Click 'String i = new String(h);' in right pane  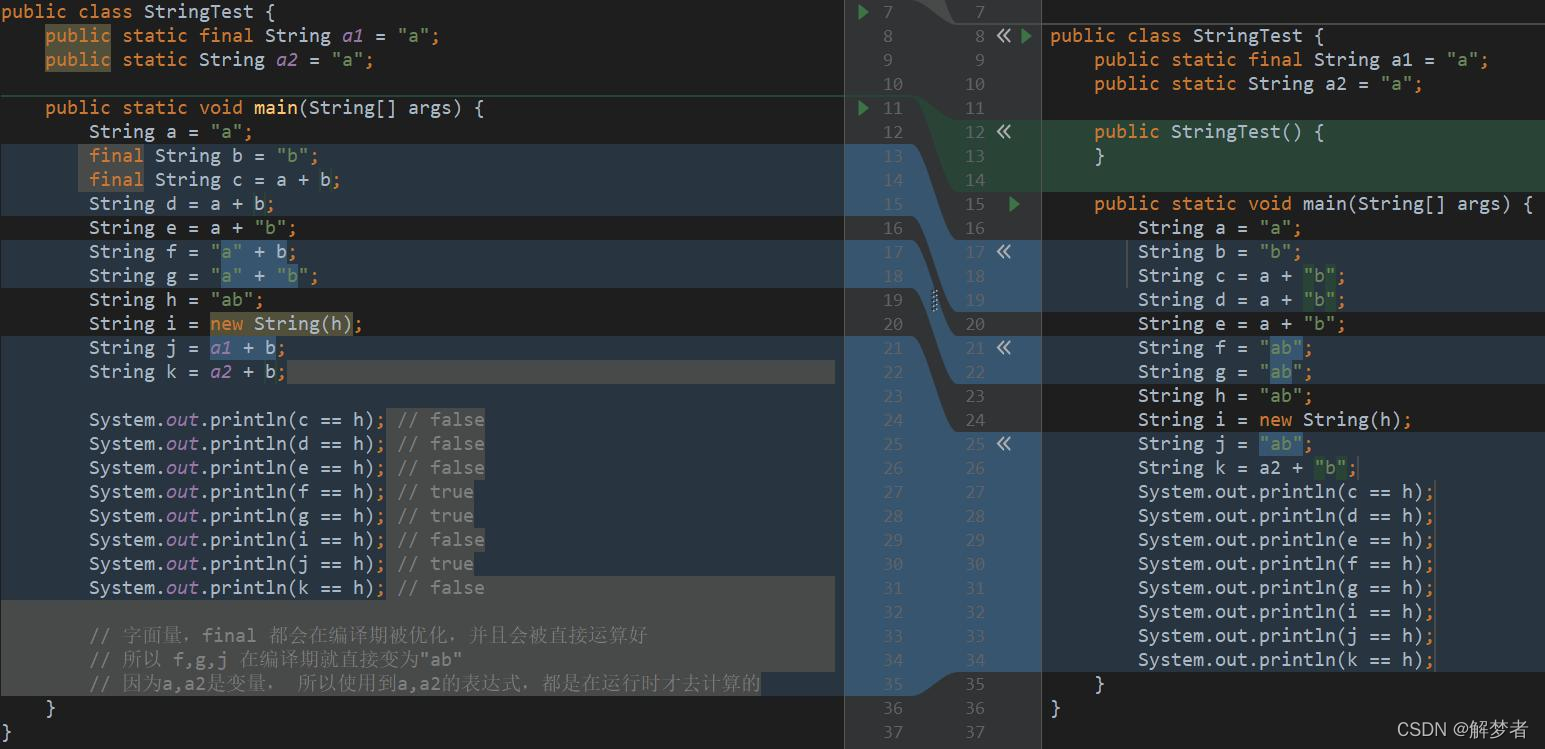coord(1275,420)
